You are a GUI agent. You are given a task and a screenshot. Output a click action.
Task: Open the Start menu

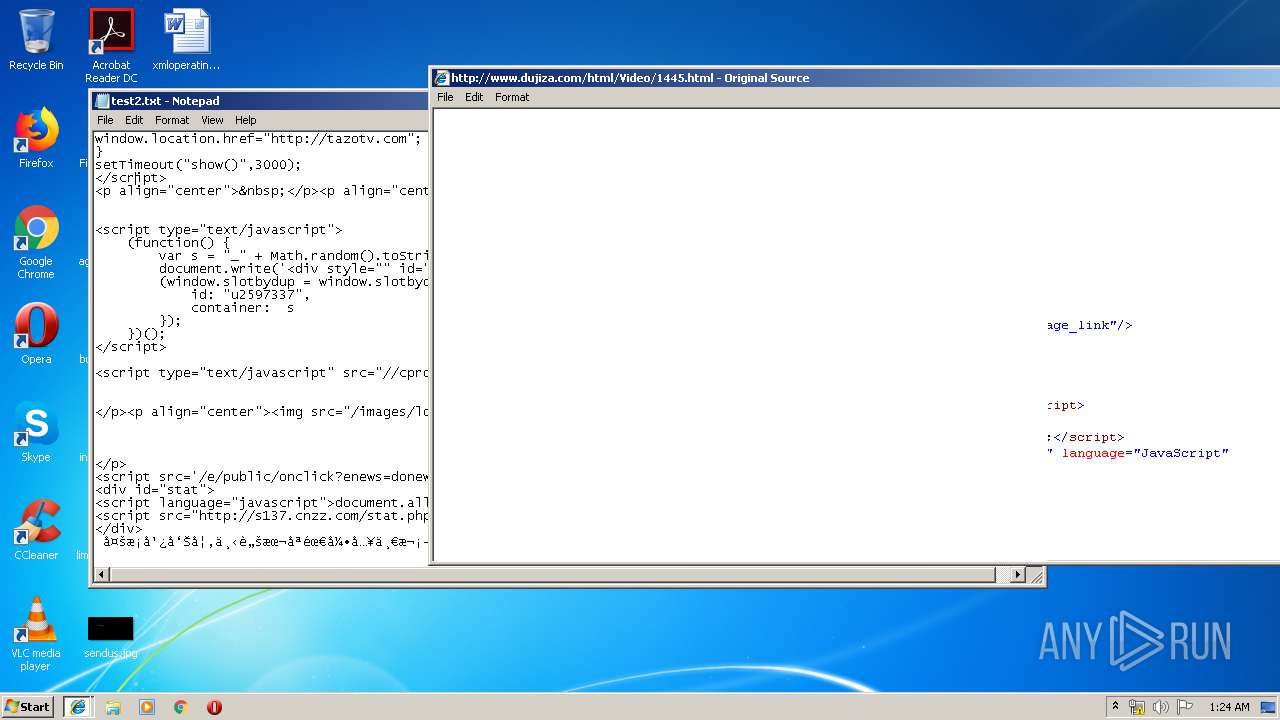click(28, 706)
